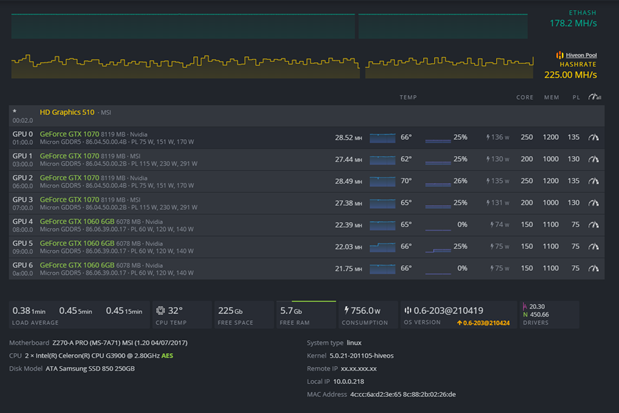Select GeForce GTX 1060 6GB name on GPU 6
This screenshot has height=413, width=619.
(77, 265)
